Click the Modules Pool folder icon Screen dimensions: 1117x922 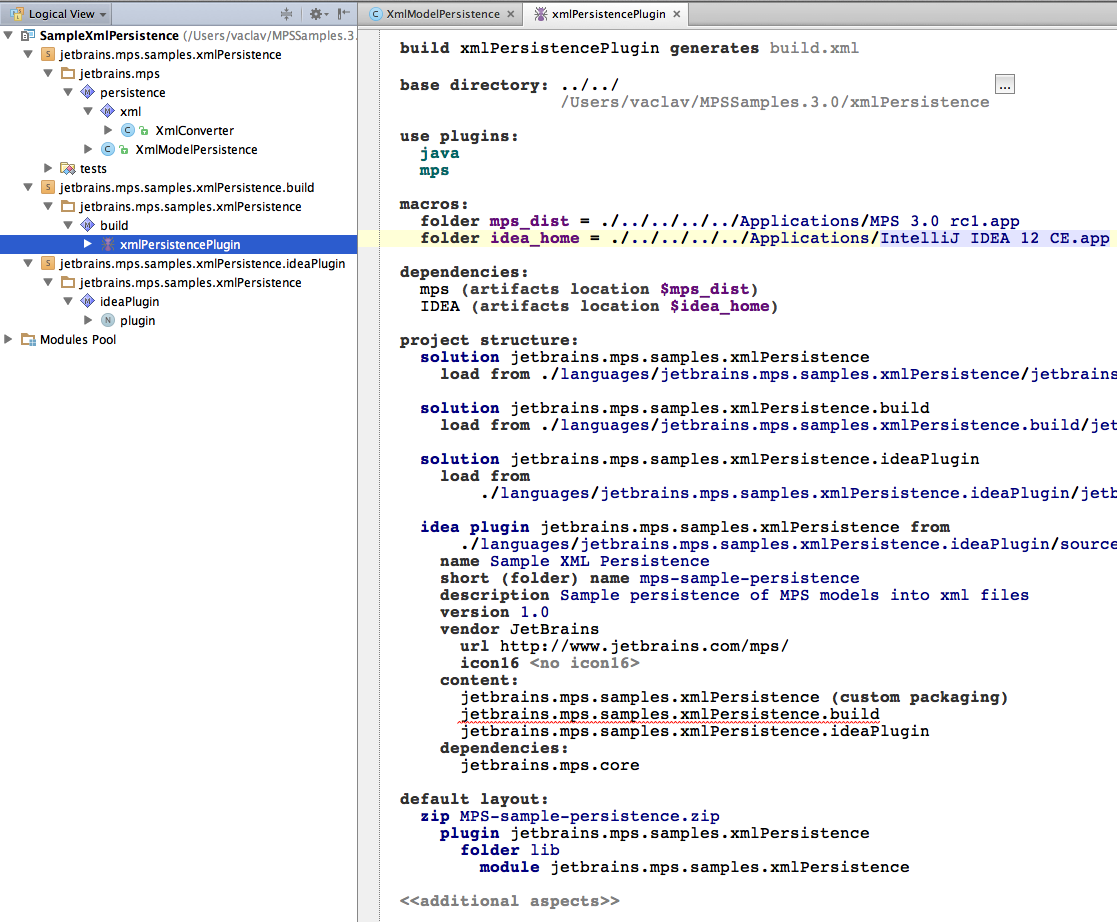(x=28, y=339)
